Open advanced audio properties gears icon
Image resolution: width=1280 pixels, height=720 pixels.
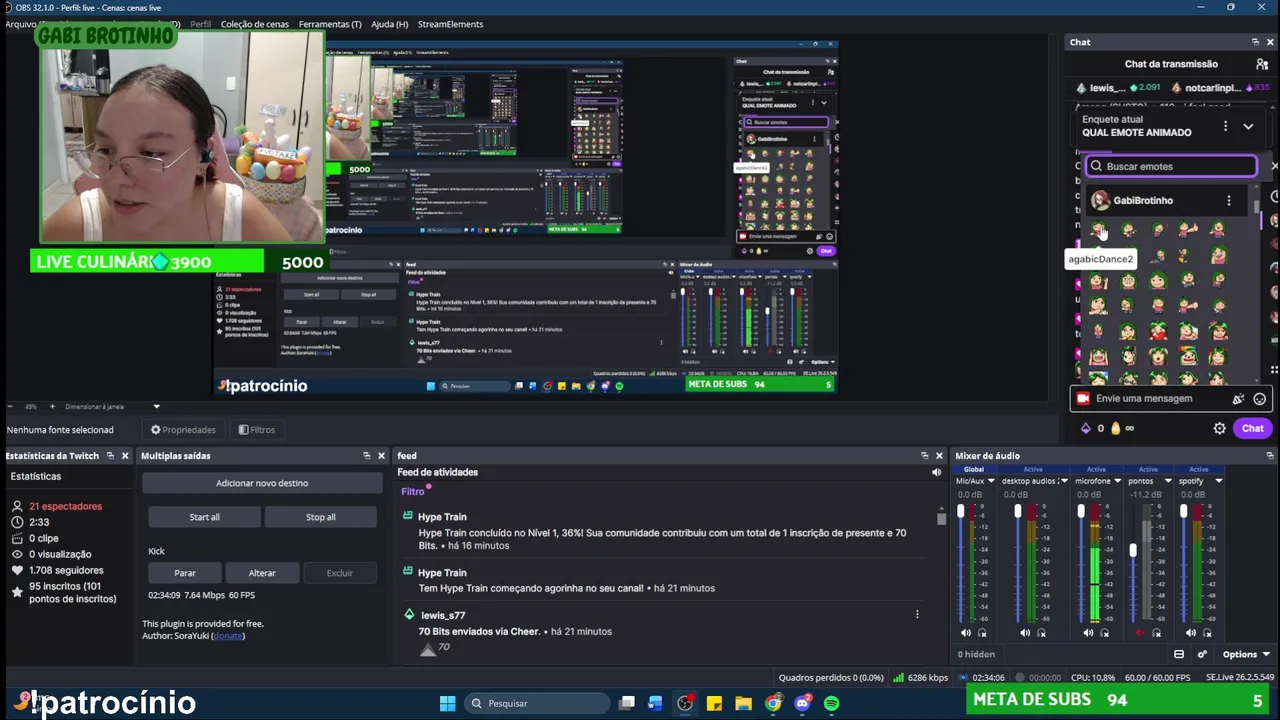[x=1202, y=654]
